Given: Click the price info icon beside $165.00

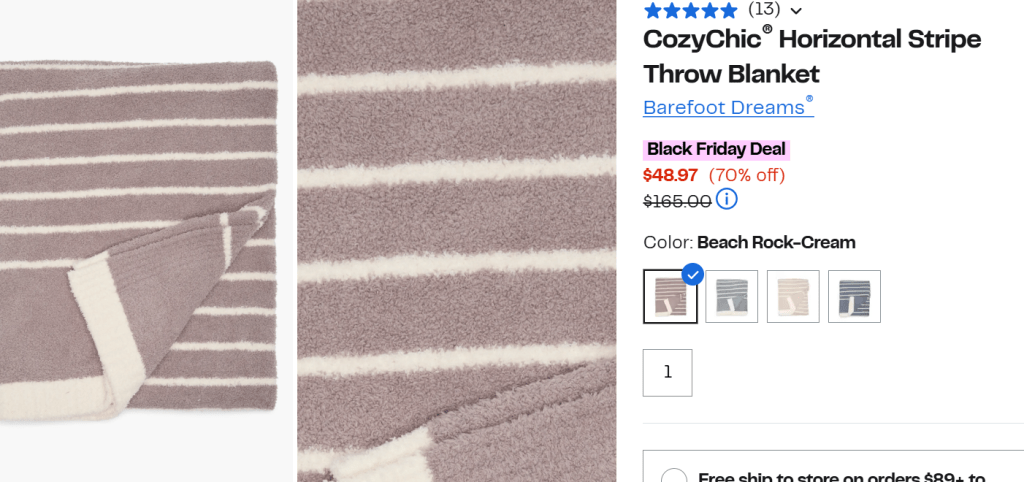Looking at the screenshot, I should [727, 200].
